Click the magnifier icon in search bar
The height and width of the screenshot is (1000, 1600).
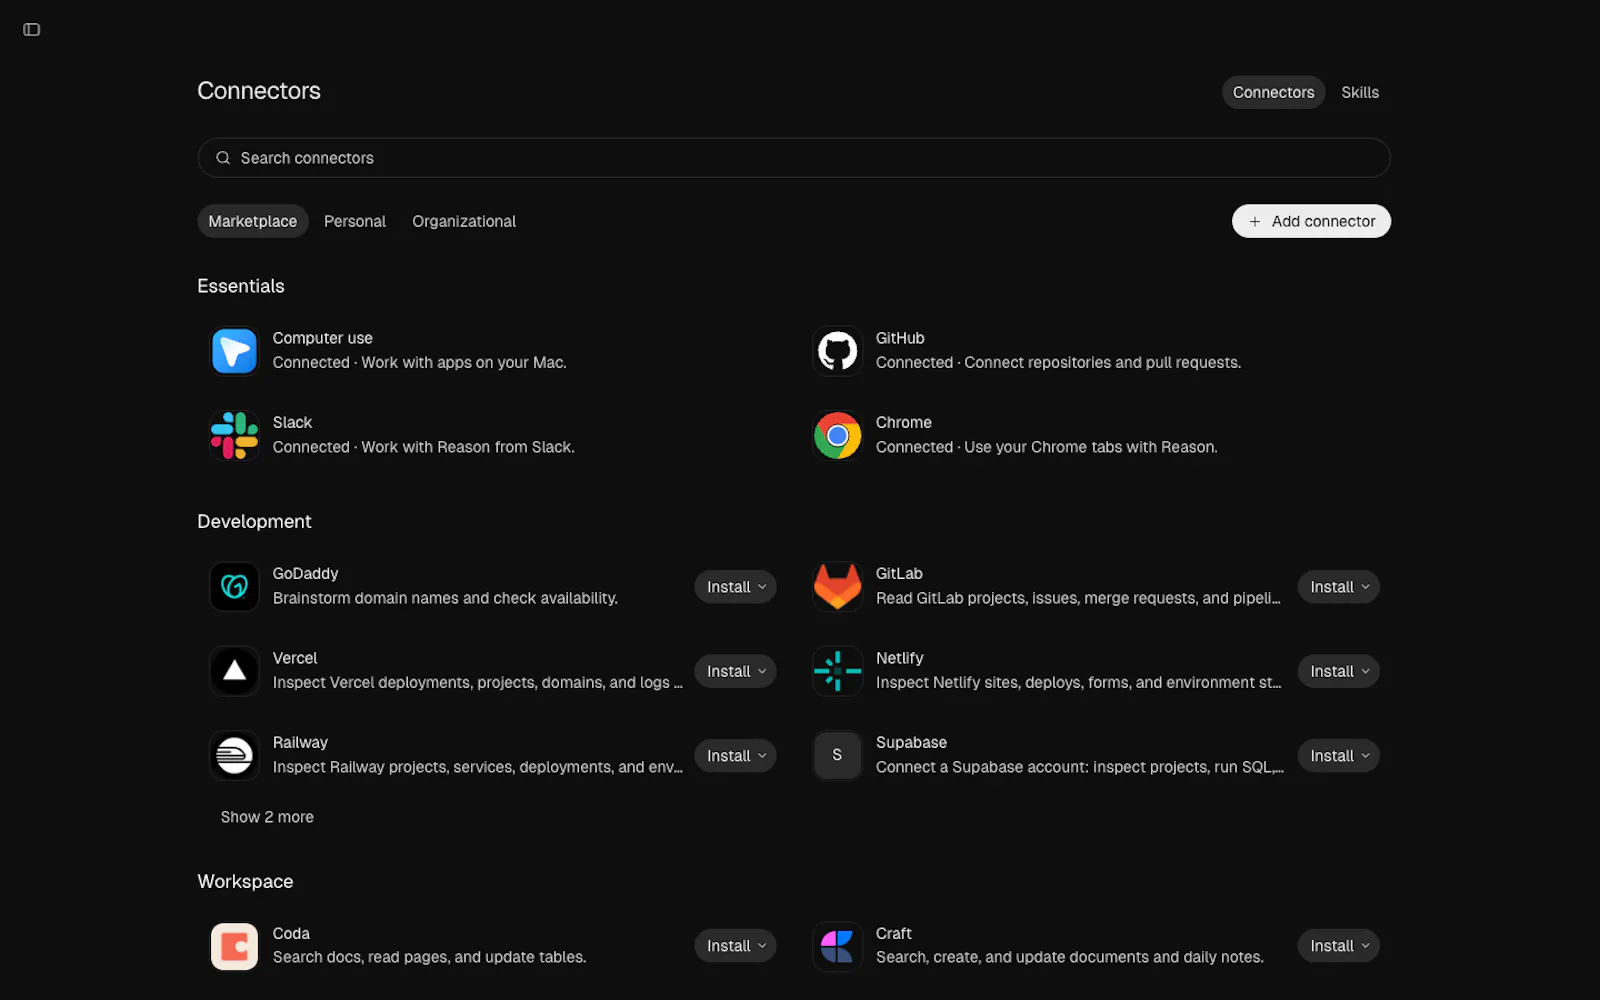click(x=223, y=158)
